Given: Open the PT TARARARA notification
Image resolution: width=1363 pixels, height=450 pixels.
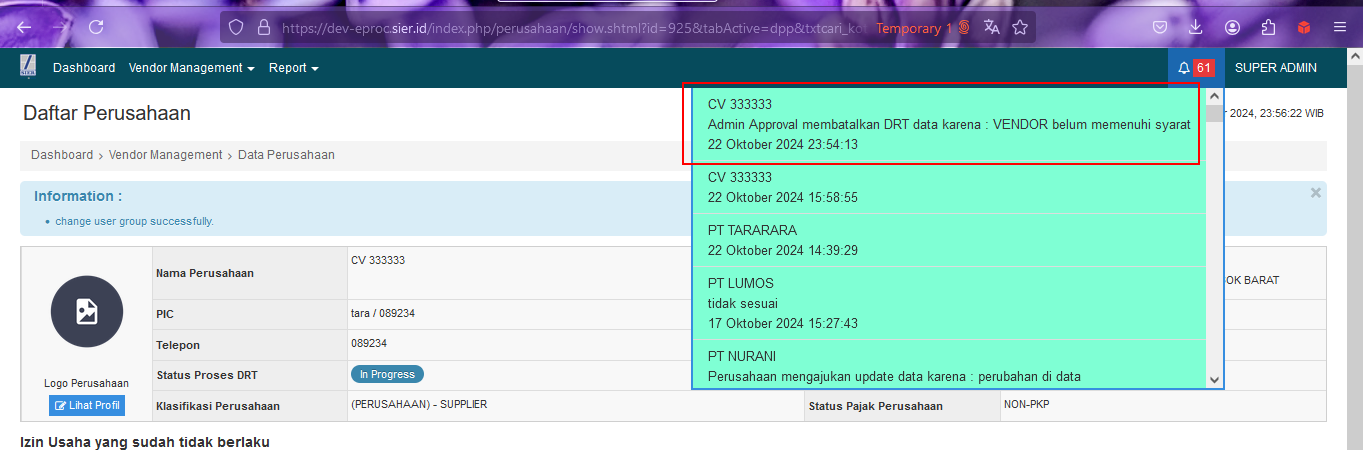Looking at the screenshot, I should 947,240.
